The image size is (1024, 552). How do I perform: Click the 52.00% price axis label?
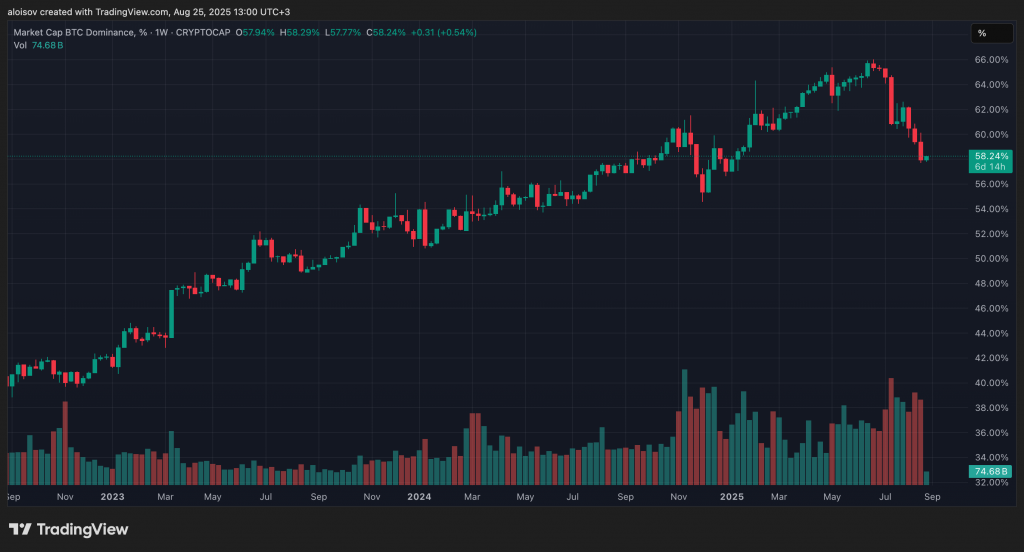991,233
